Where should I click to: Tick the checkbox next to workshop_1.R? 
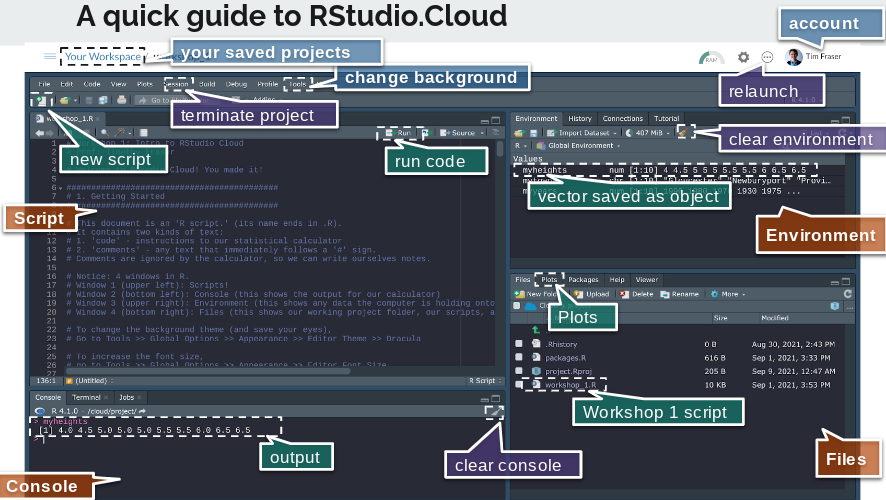point(519,385)
